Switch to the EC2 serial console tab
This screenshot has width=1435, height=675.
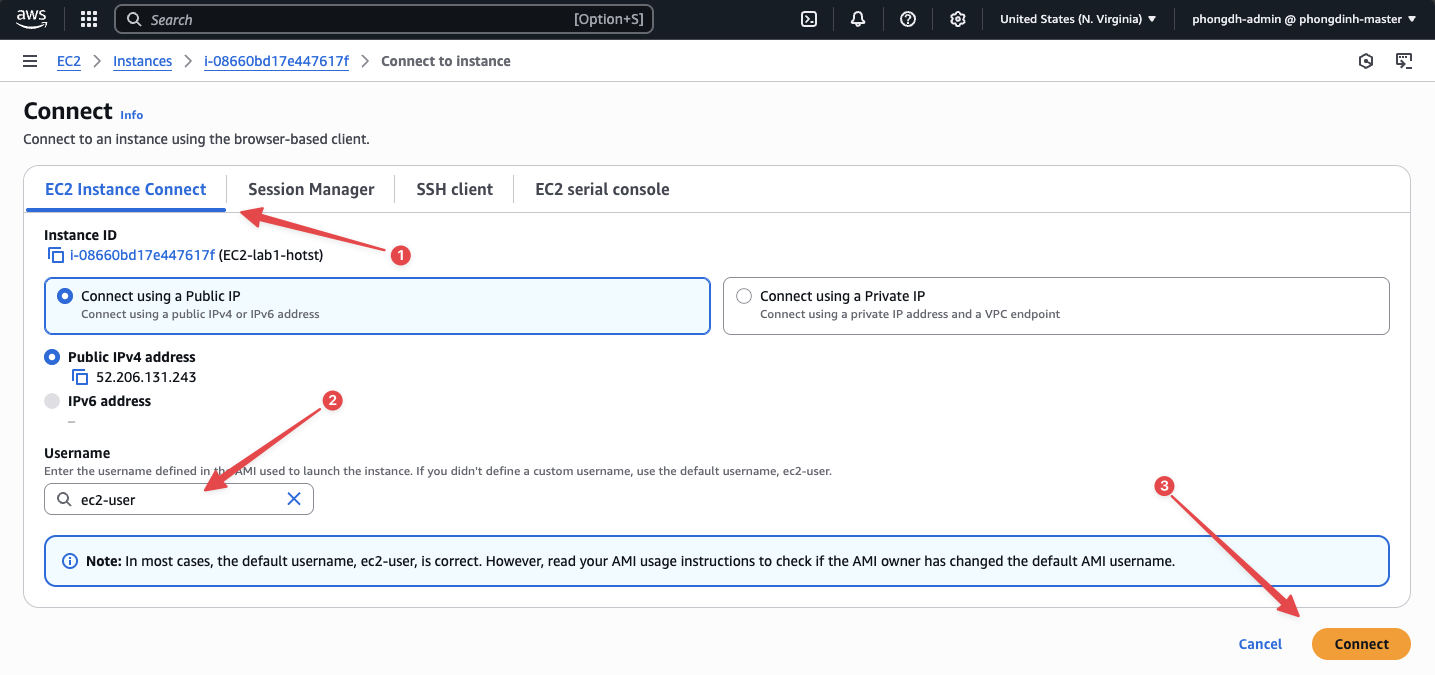(602, 189)
